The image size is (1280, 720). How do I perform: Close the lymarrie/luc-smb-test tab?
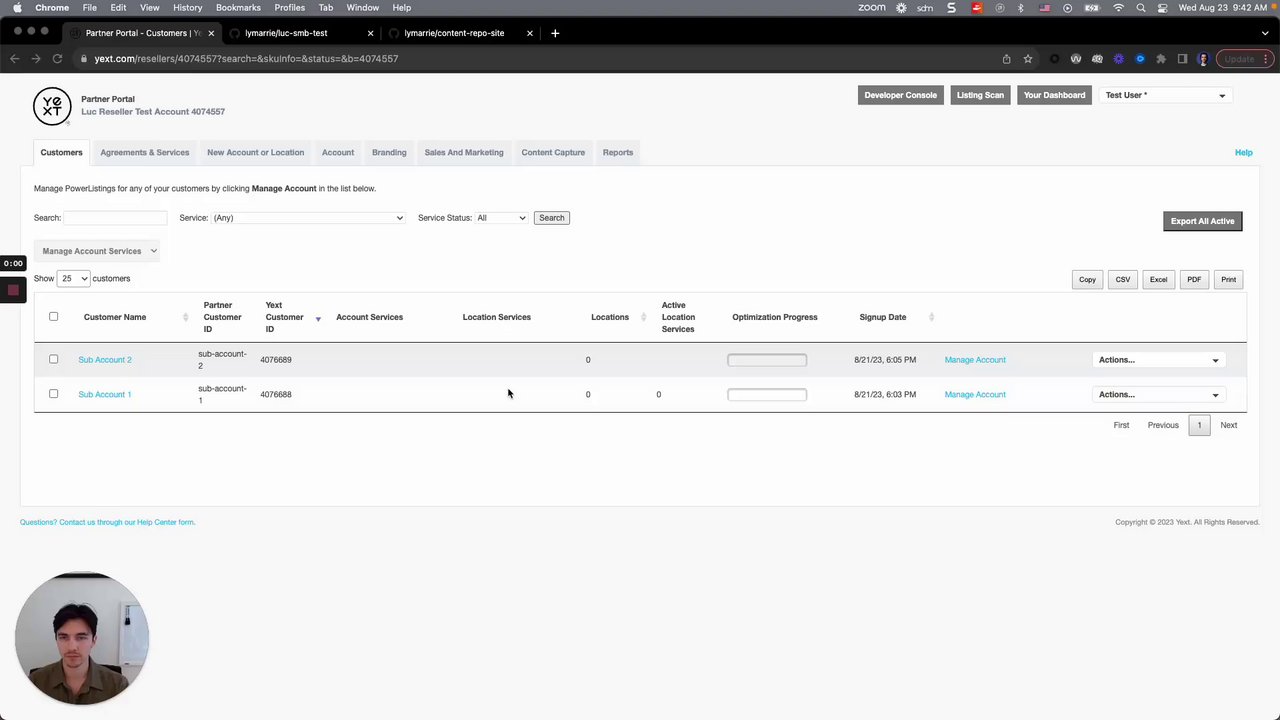coord(370,33)
